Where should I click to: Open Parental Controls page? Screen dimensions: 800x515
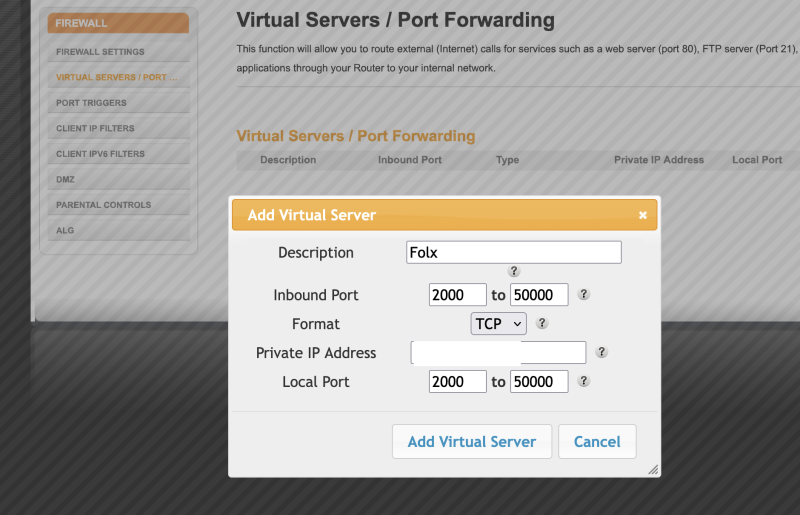[x=104, y=205]
